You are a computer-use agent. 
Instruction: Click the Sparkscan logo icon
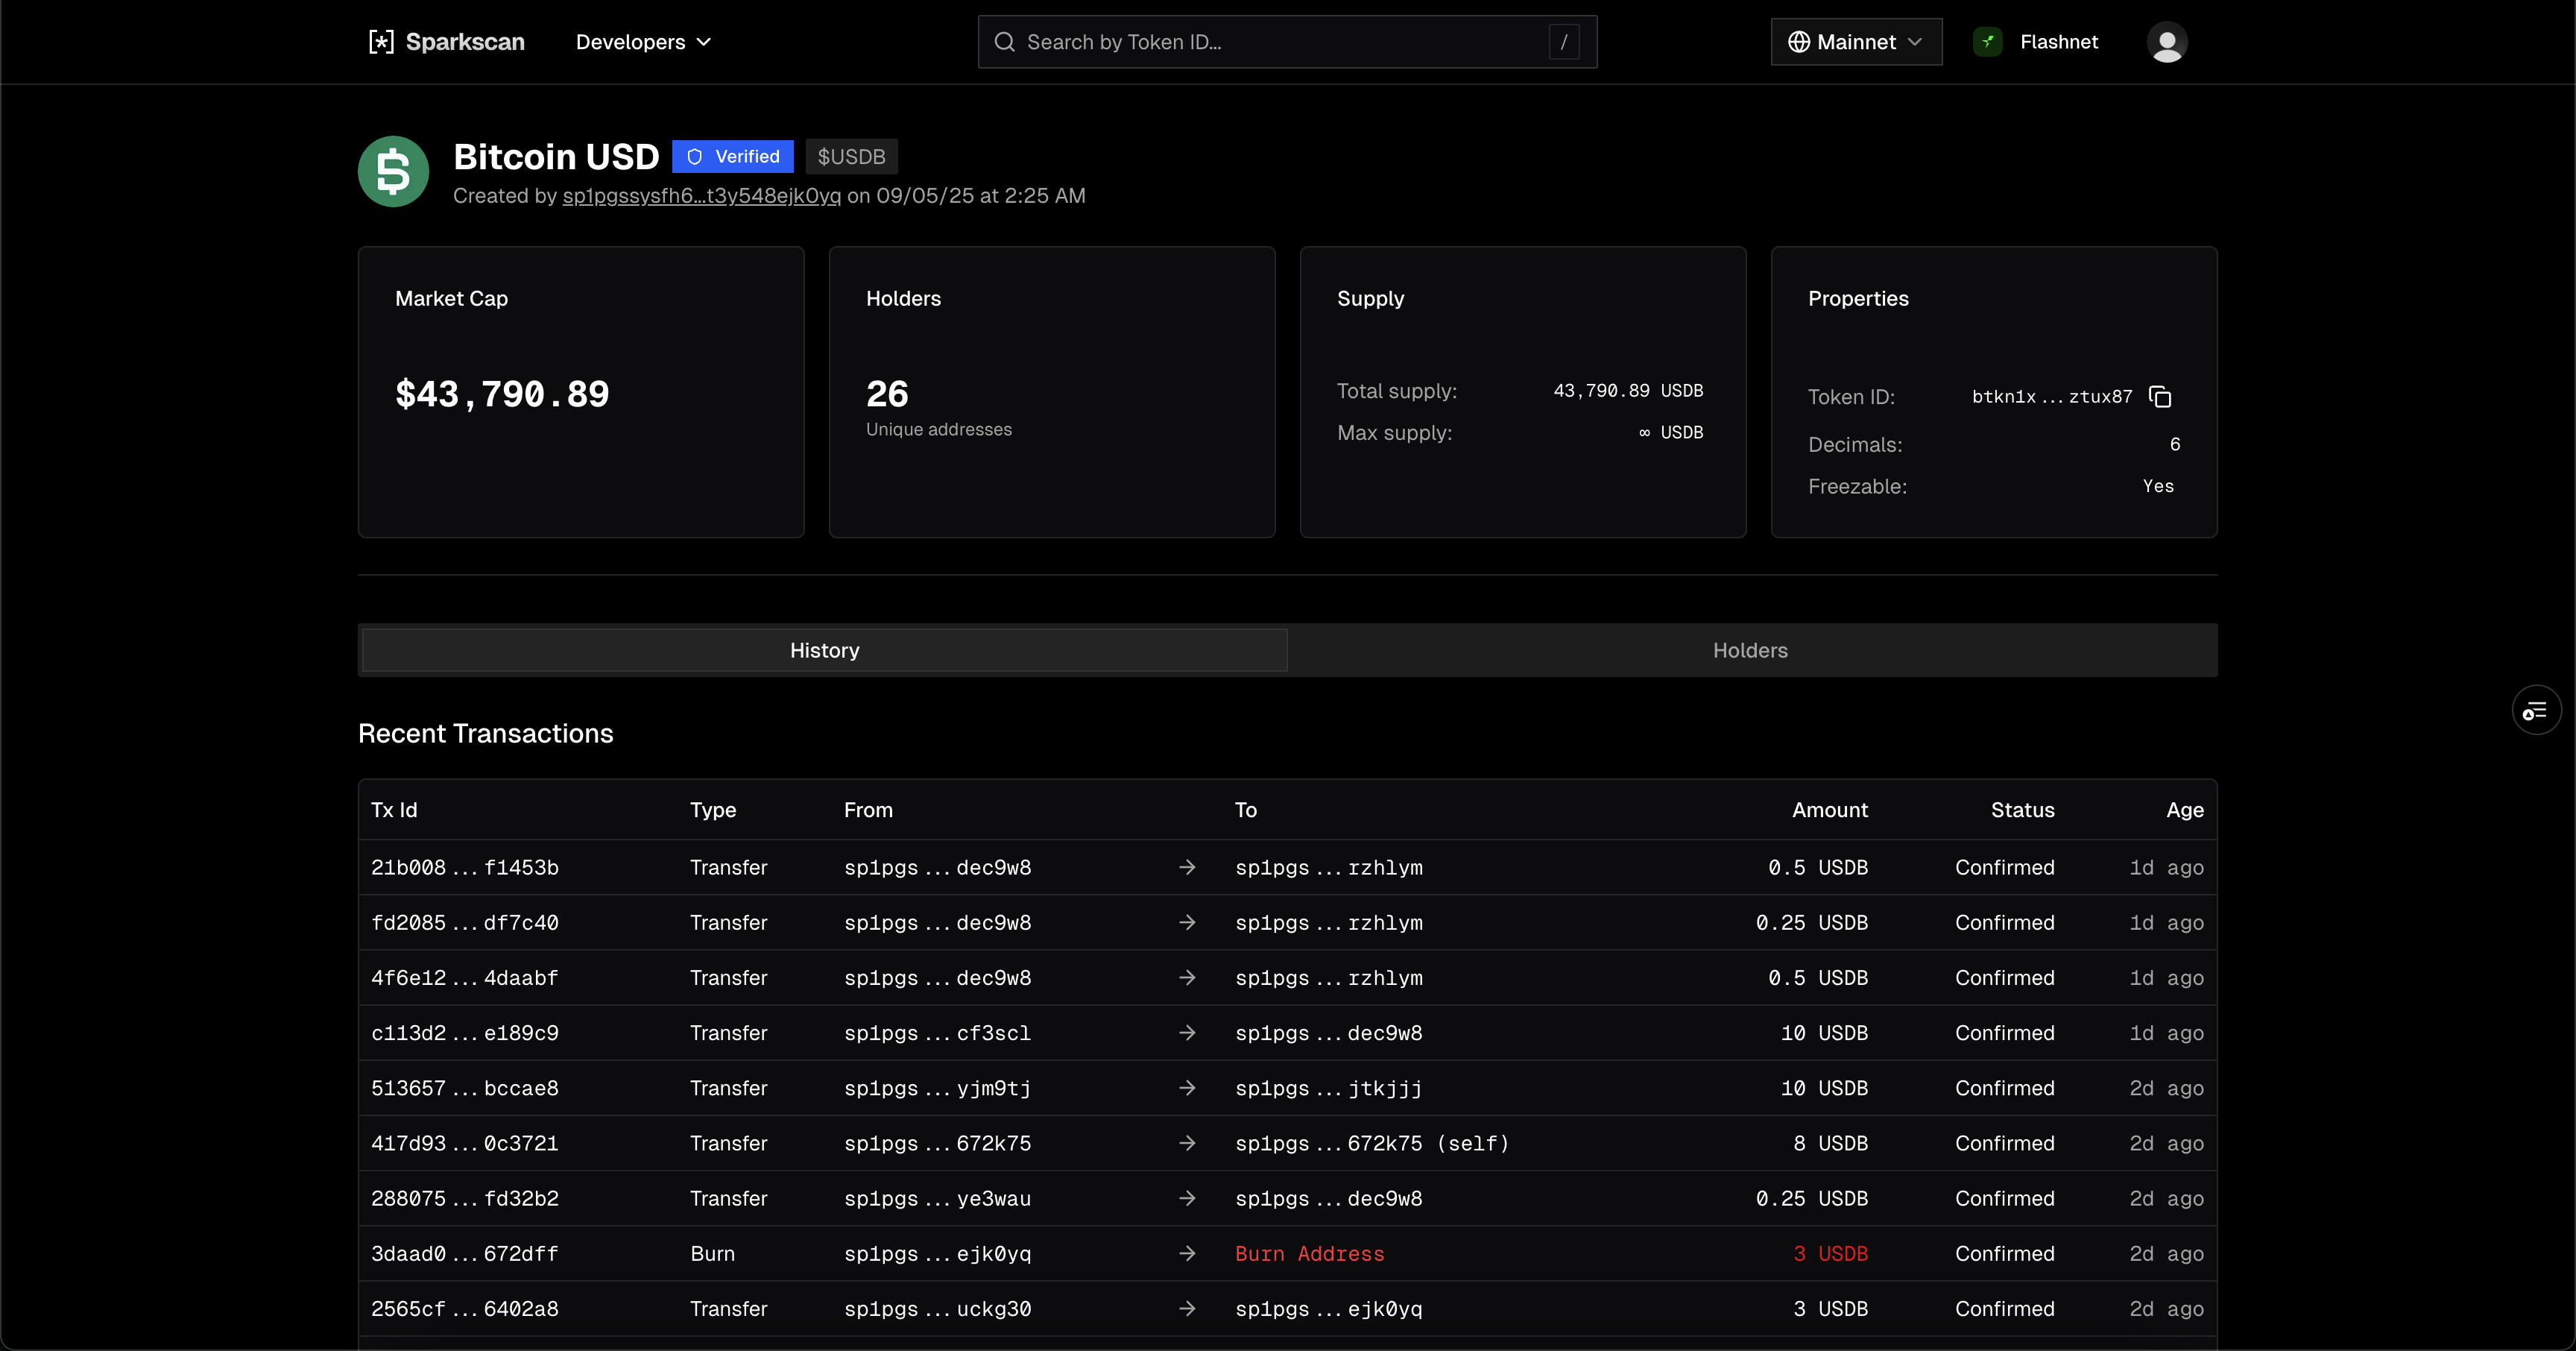[381, 42]
